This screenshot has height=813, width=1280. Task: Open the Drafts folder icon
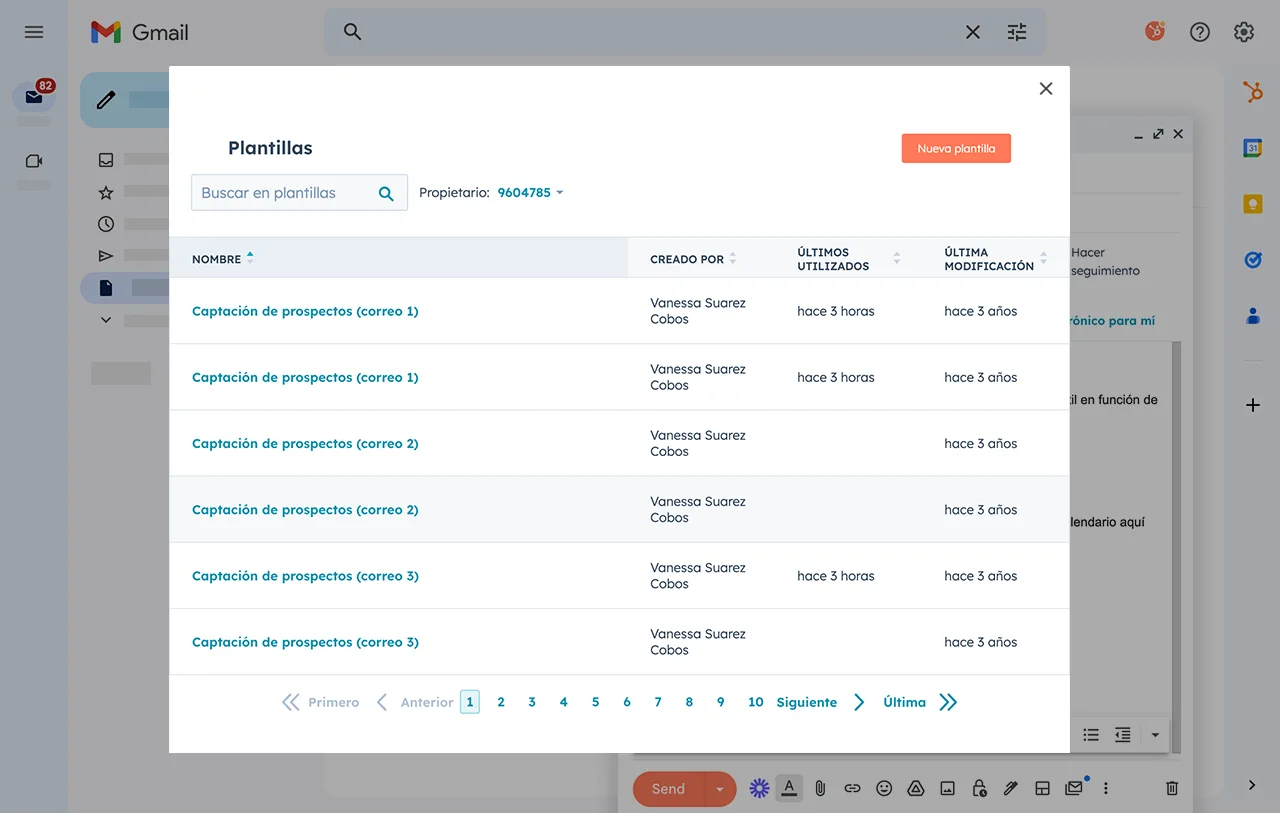tap(106, 288)
